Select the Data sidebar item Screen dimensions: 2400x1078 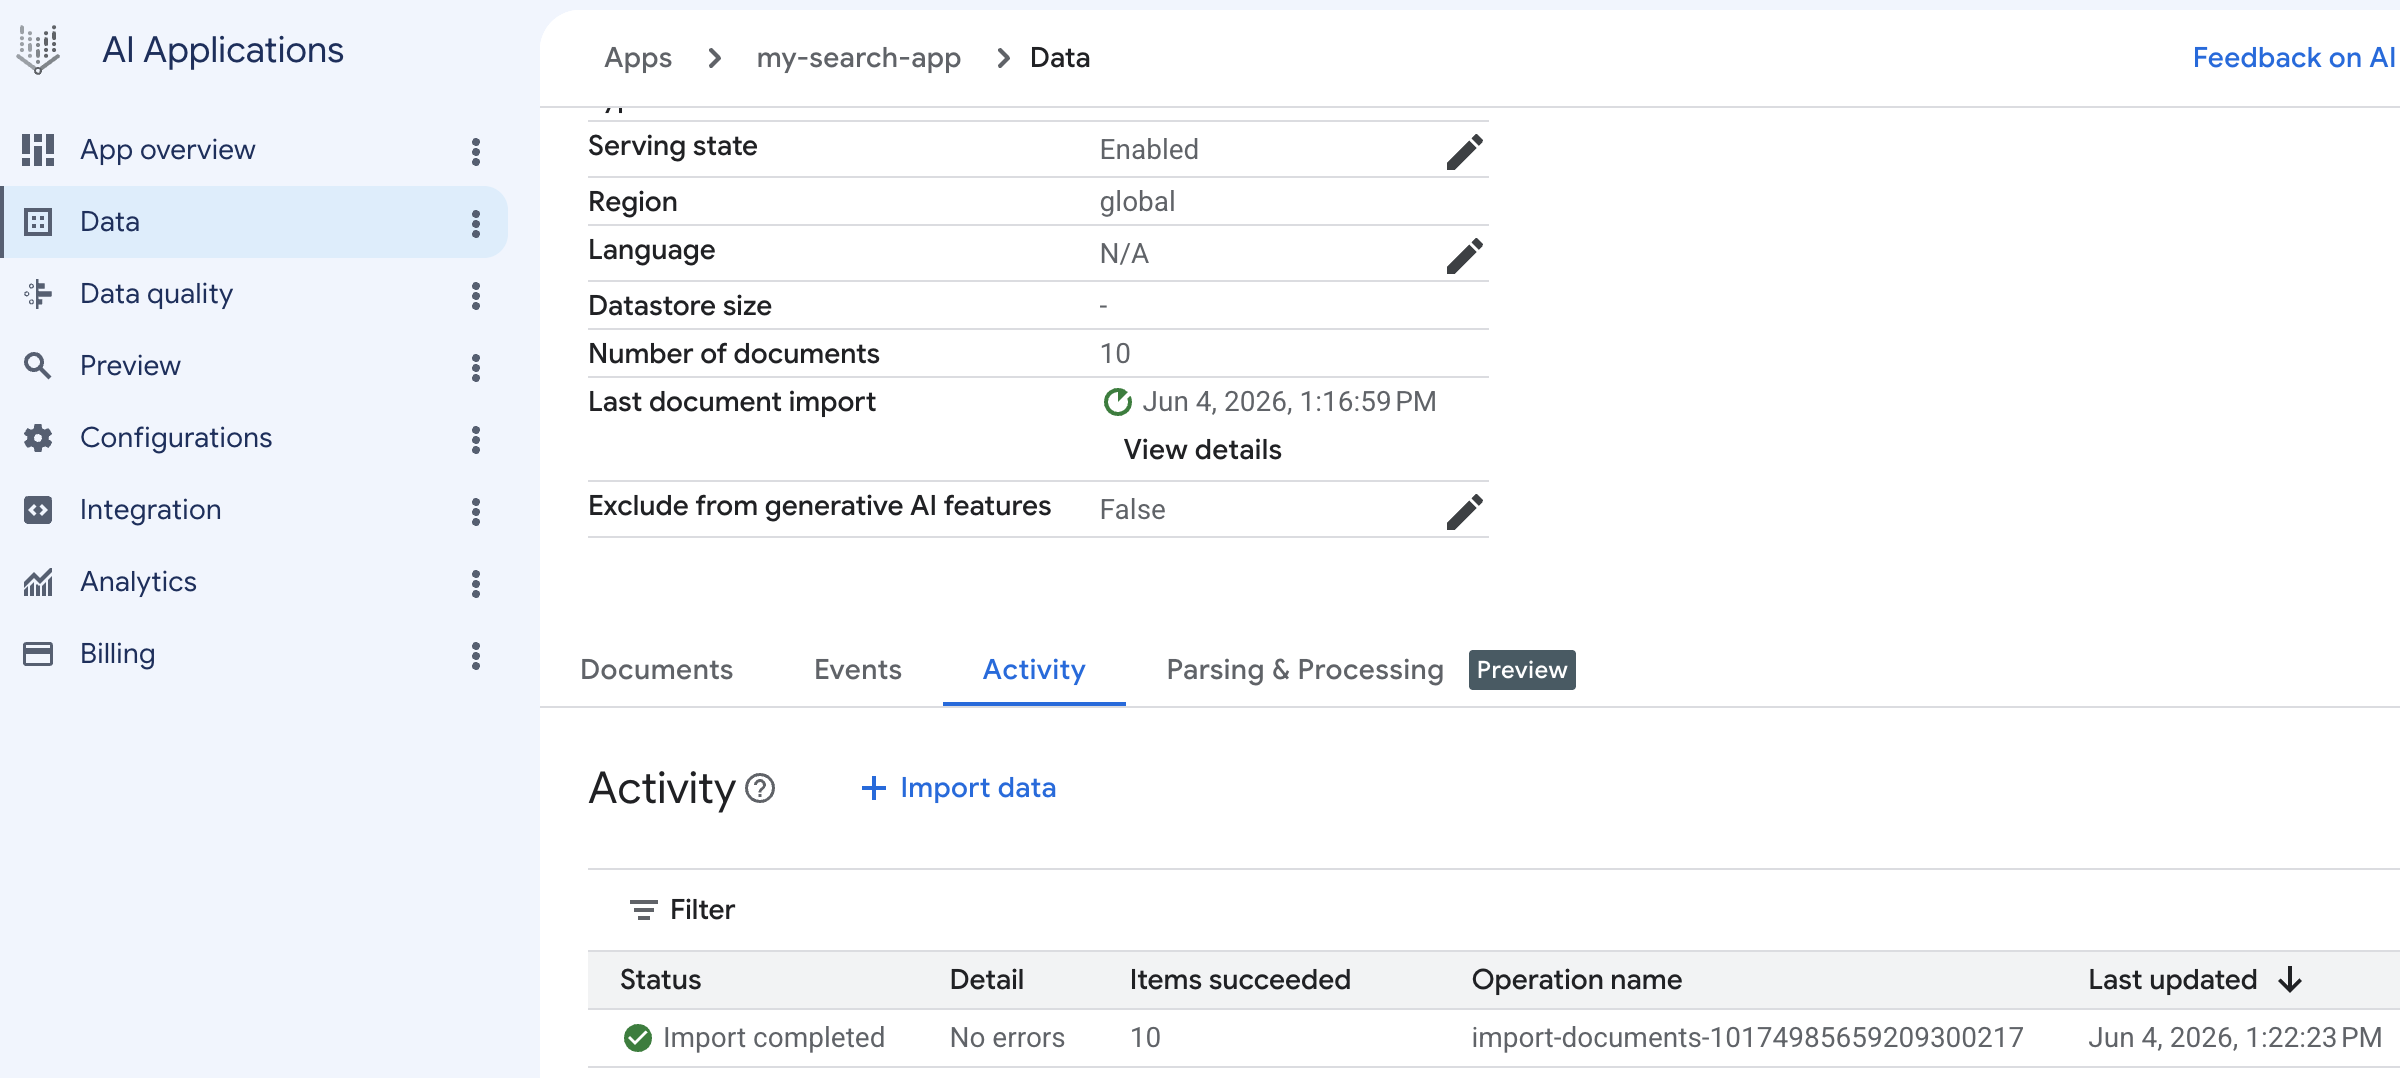[x=254, y=222]
